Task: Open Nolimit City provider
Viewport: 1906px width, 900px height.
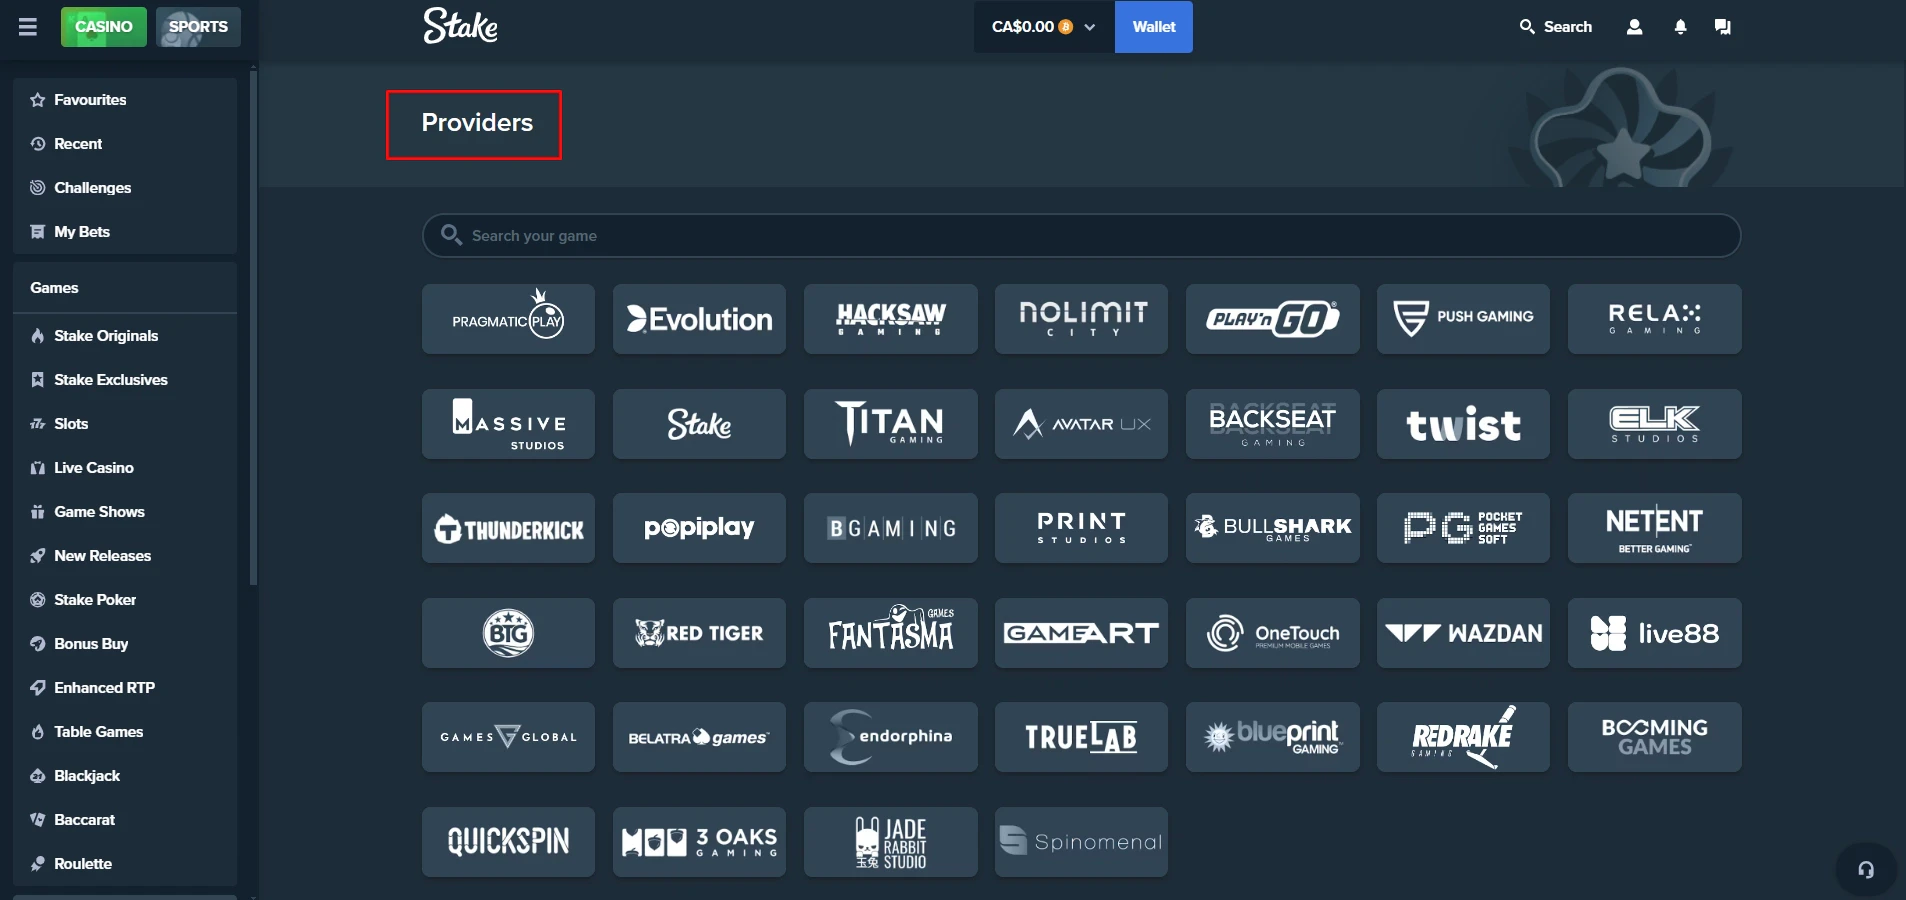Action: pos(1081,319)
